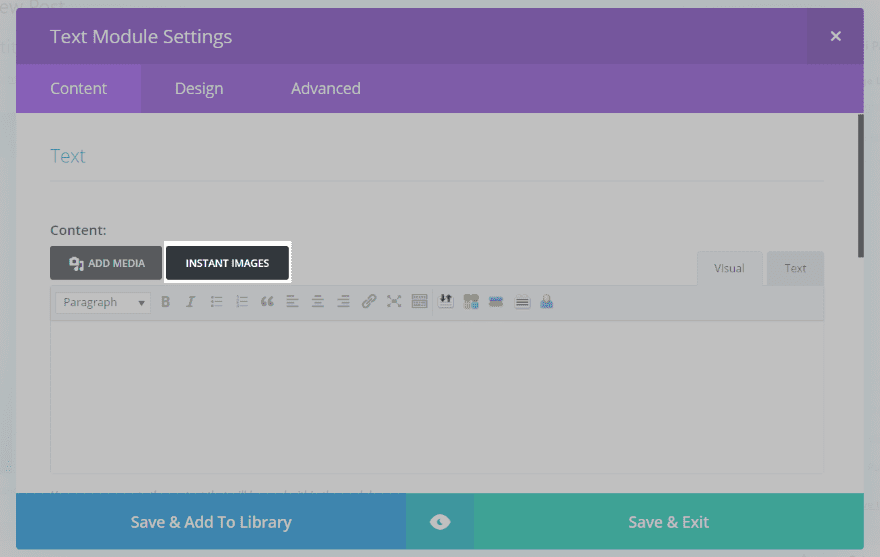
Task: Align text to the left
Action: (x=293, y=302)
